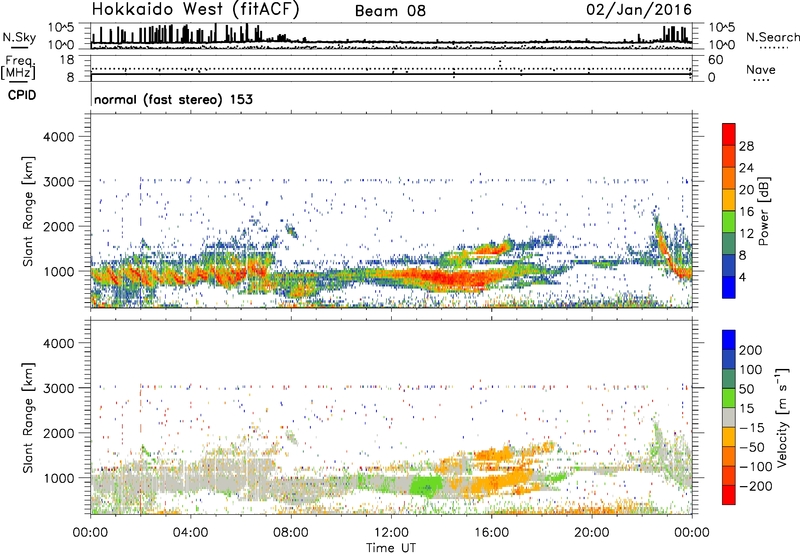The width and height of the screenshot is (800, 554).
Task: Click '4000' tick on the power panel
Action: coord(58,137)
